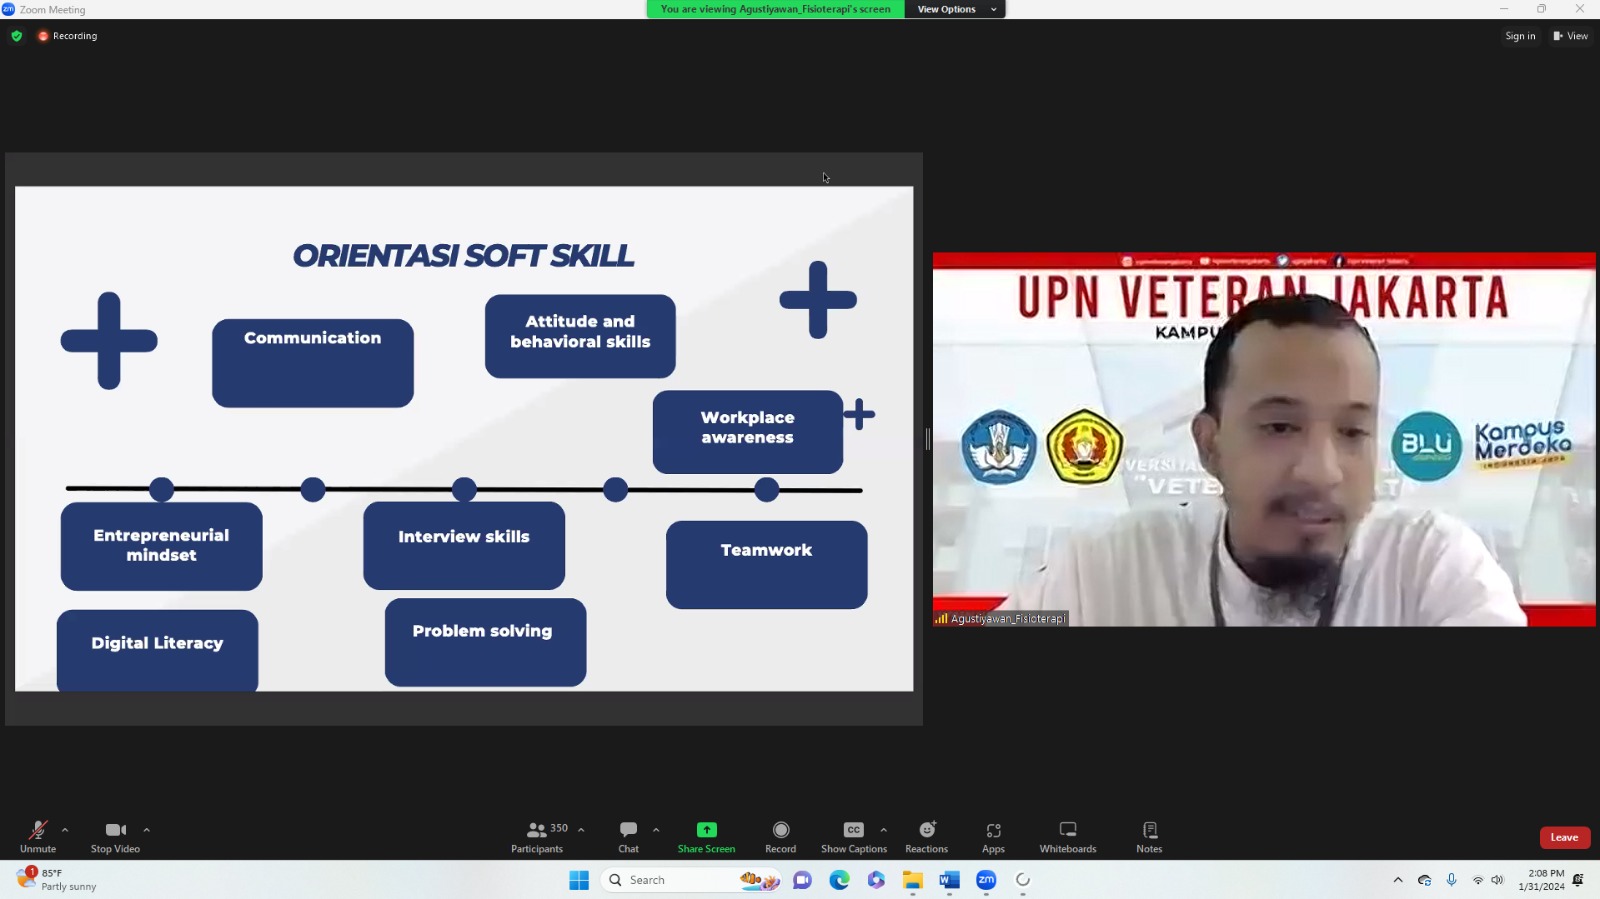Screen dimensions: 1600x899
Task: Expand the captions options arrow
Action: point(883,830)
